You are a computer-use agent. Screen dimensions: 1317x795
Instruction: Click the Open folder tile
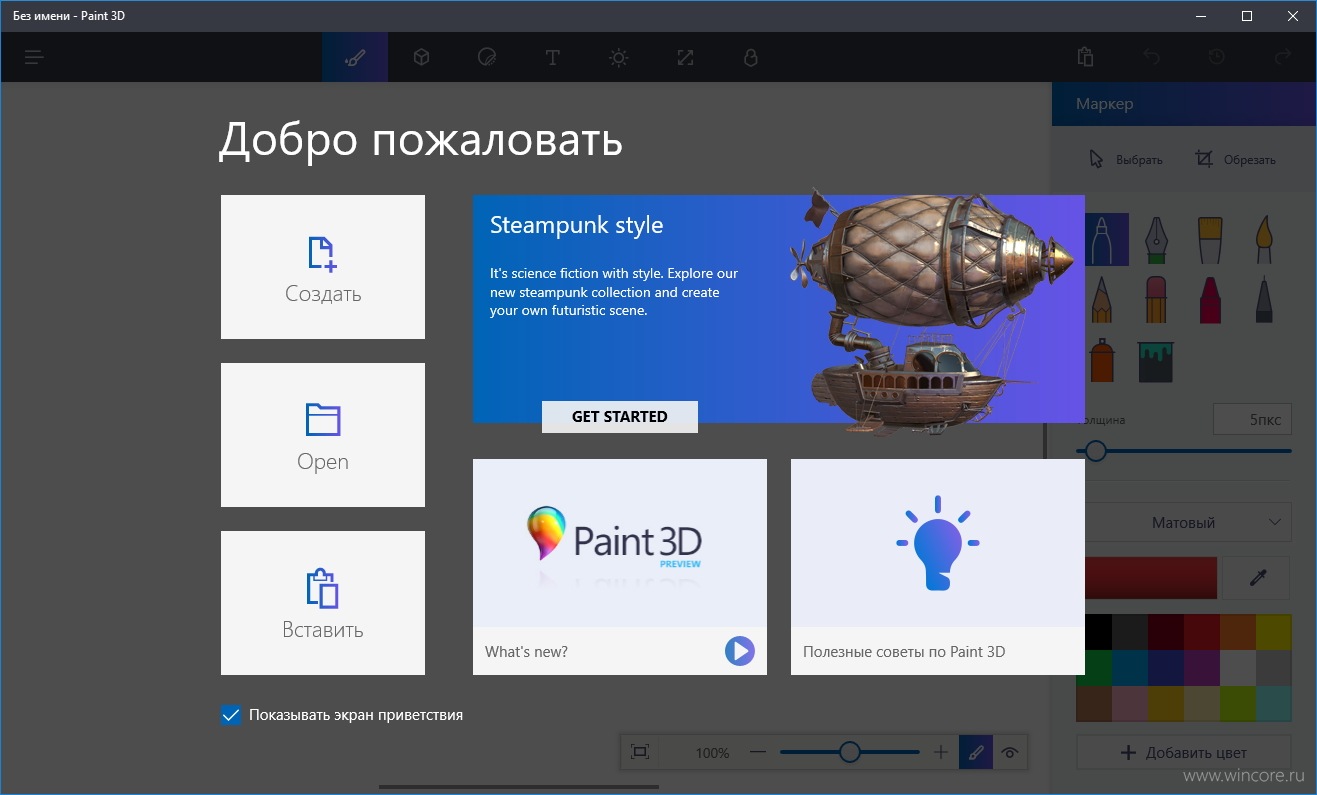pos(323,435)
